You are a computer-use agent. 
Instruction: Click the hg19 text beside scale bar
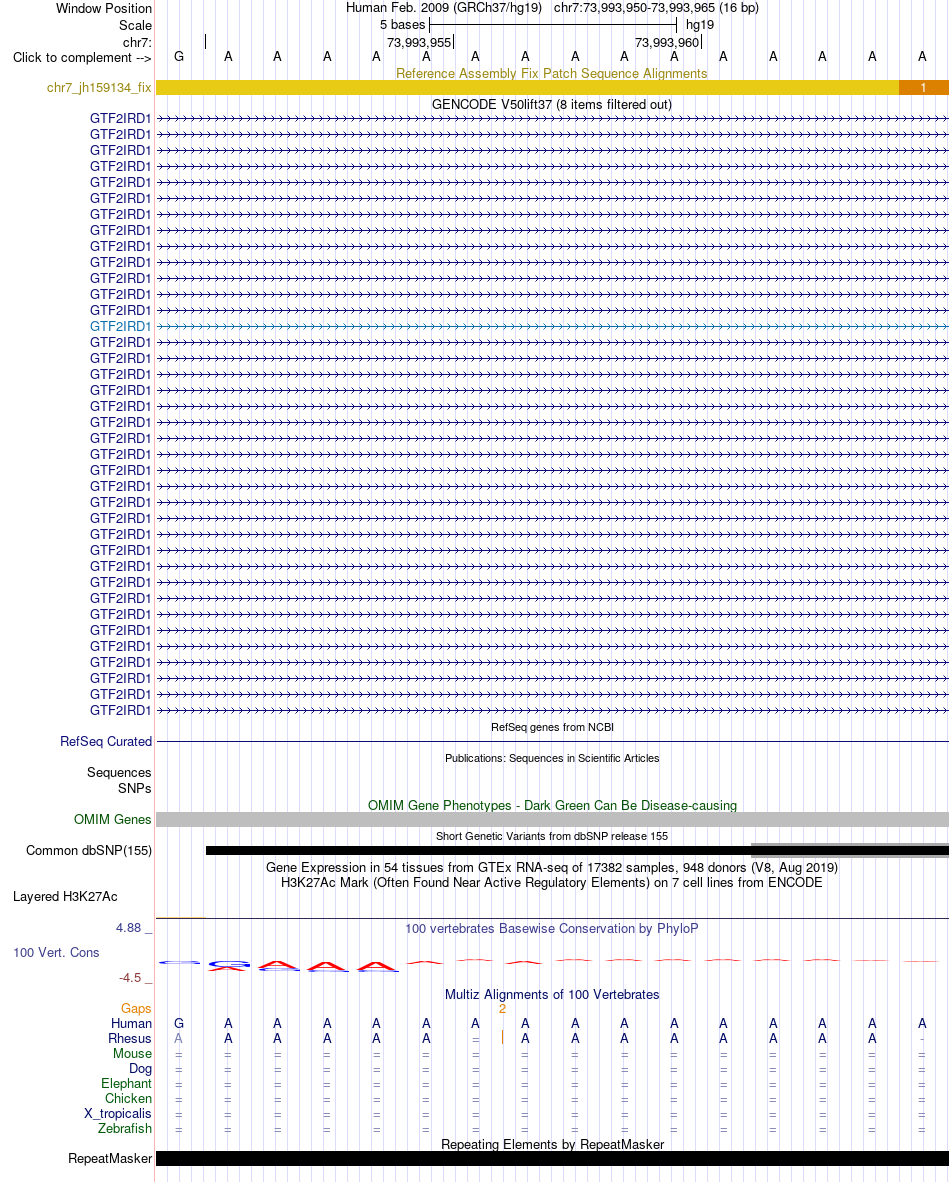[x=700, y=25]
